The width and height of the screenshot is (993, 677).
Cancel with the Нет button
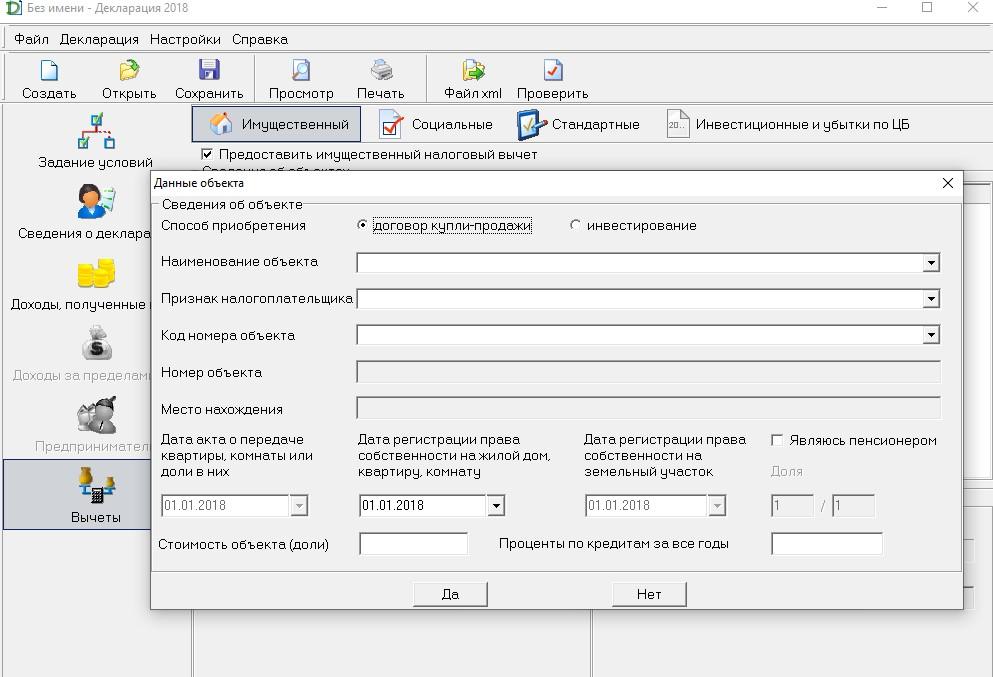(x=649, y=594)
